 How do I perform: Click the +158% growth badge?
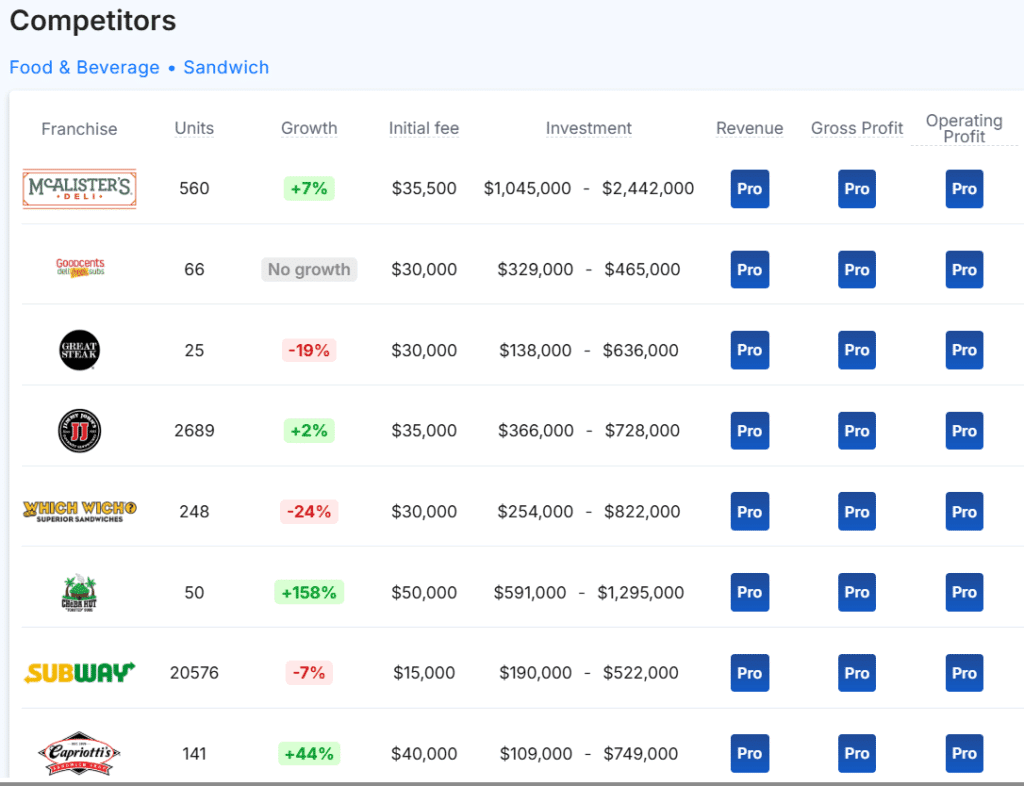[309, 592]
